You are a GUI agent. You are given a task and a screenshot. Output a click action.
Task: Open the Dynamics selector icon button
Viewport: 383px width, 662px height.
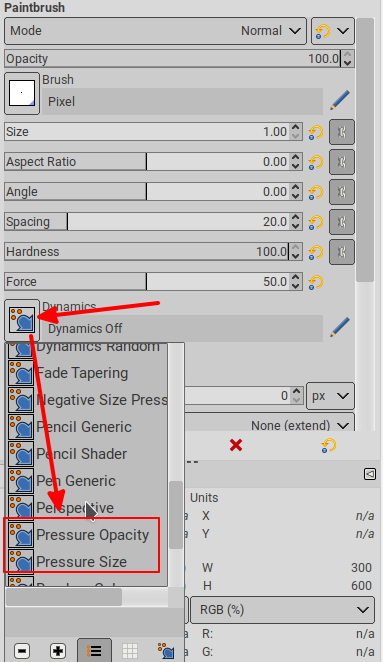pos(22,320)
